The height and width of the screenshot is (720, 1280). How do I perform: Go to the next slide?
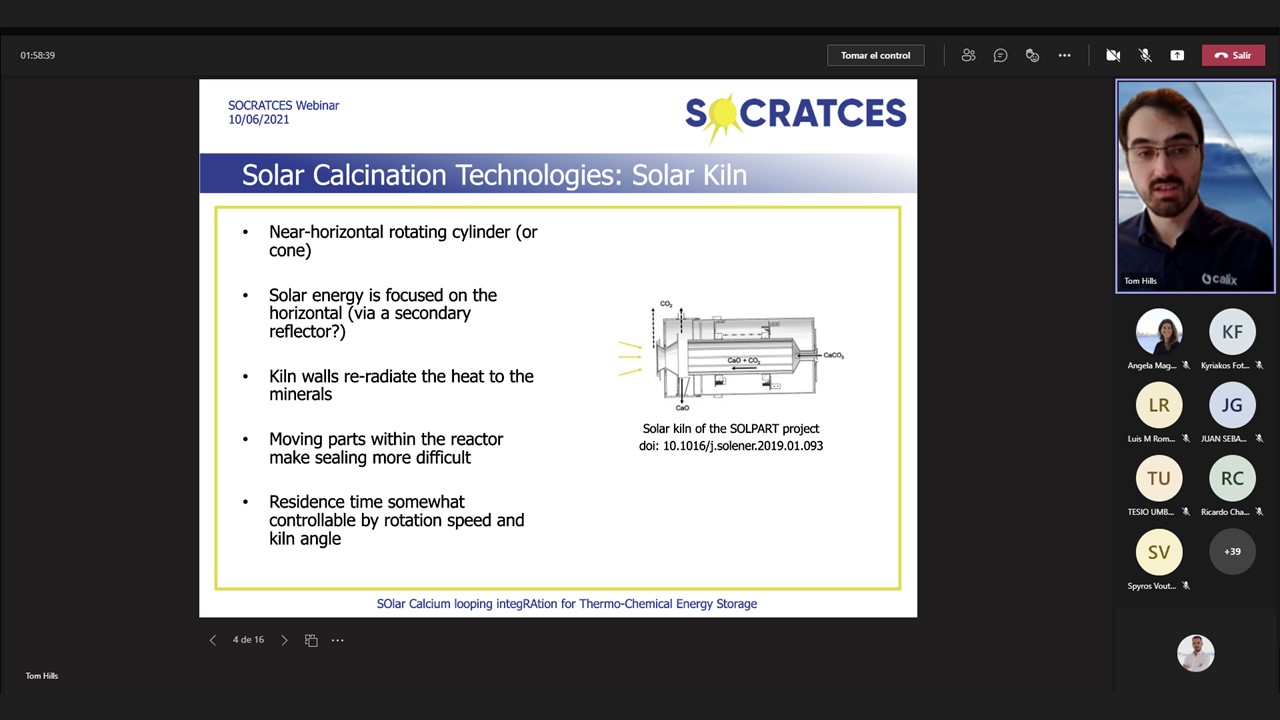pyautogui.click(x=284, y=640)
